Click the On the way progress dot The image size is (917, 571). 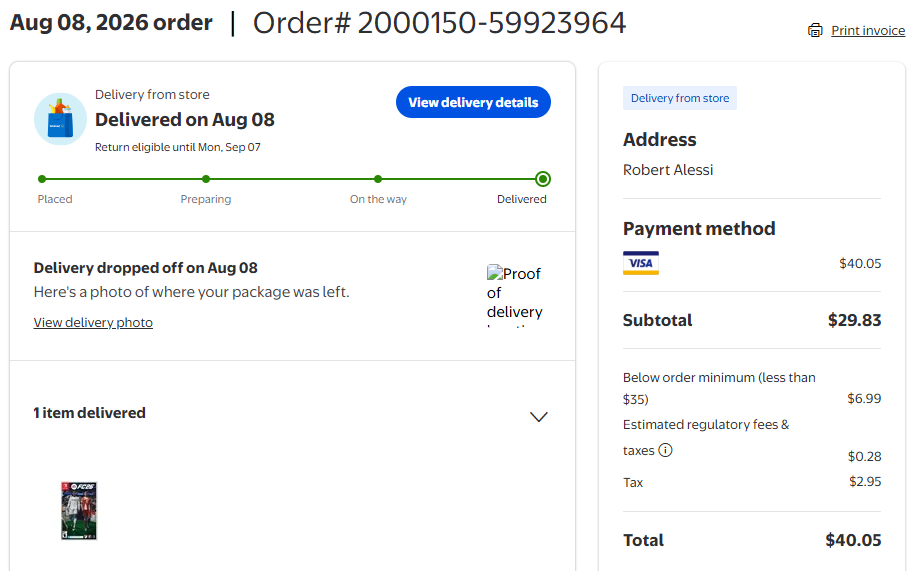[378, 179]
